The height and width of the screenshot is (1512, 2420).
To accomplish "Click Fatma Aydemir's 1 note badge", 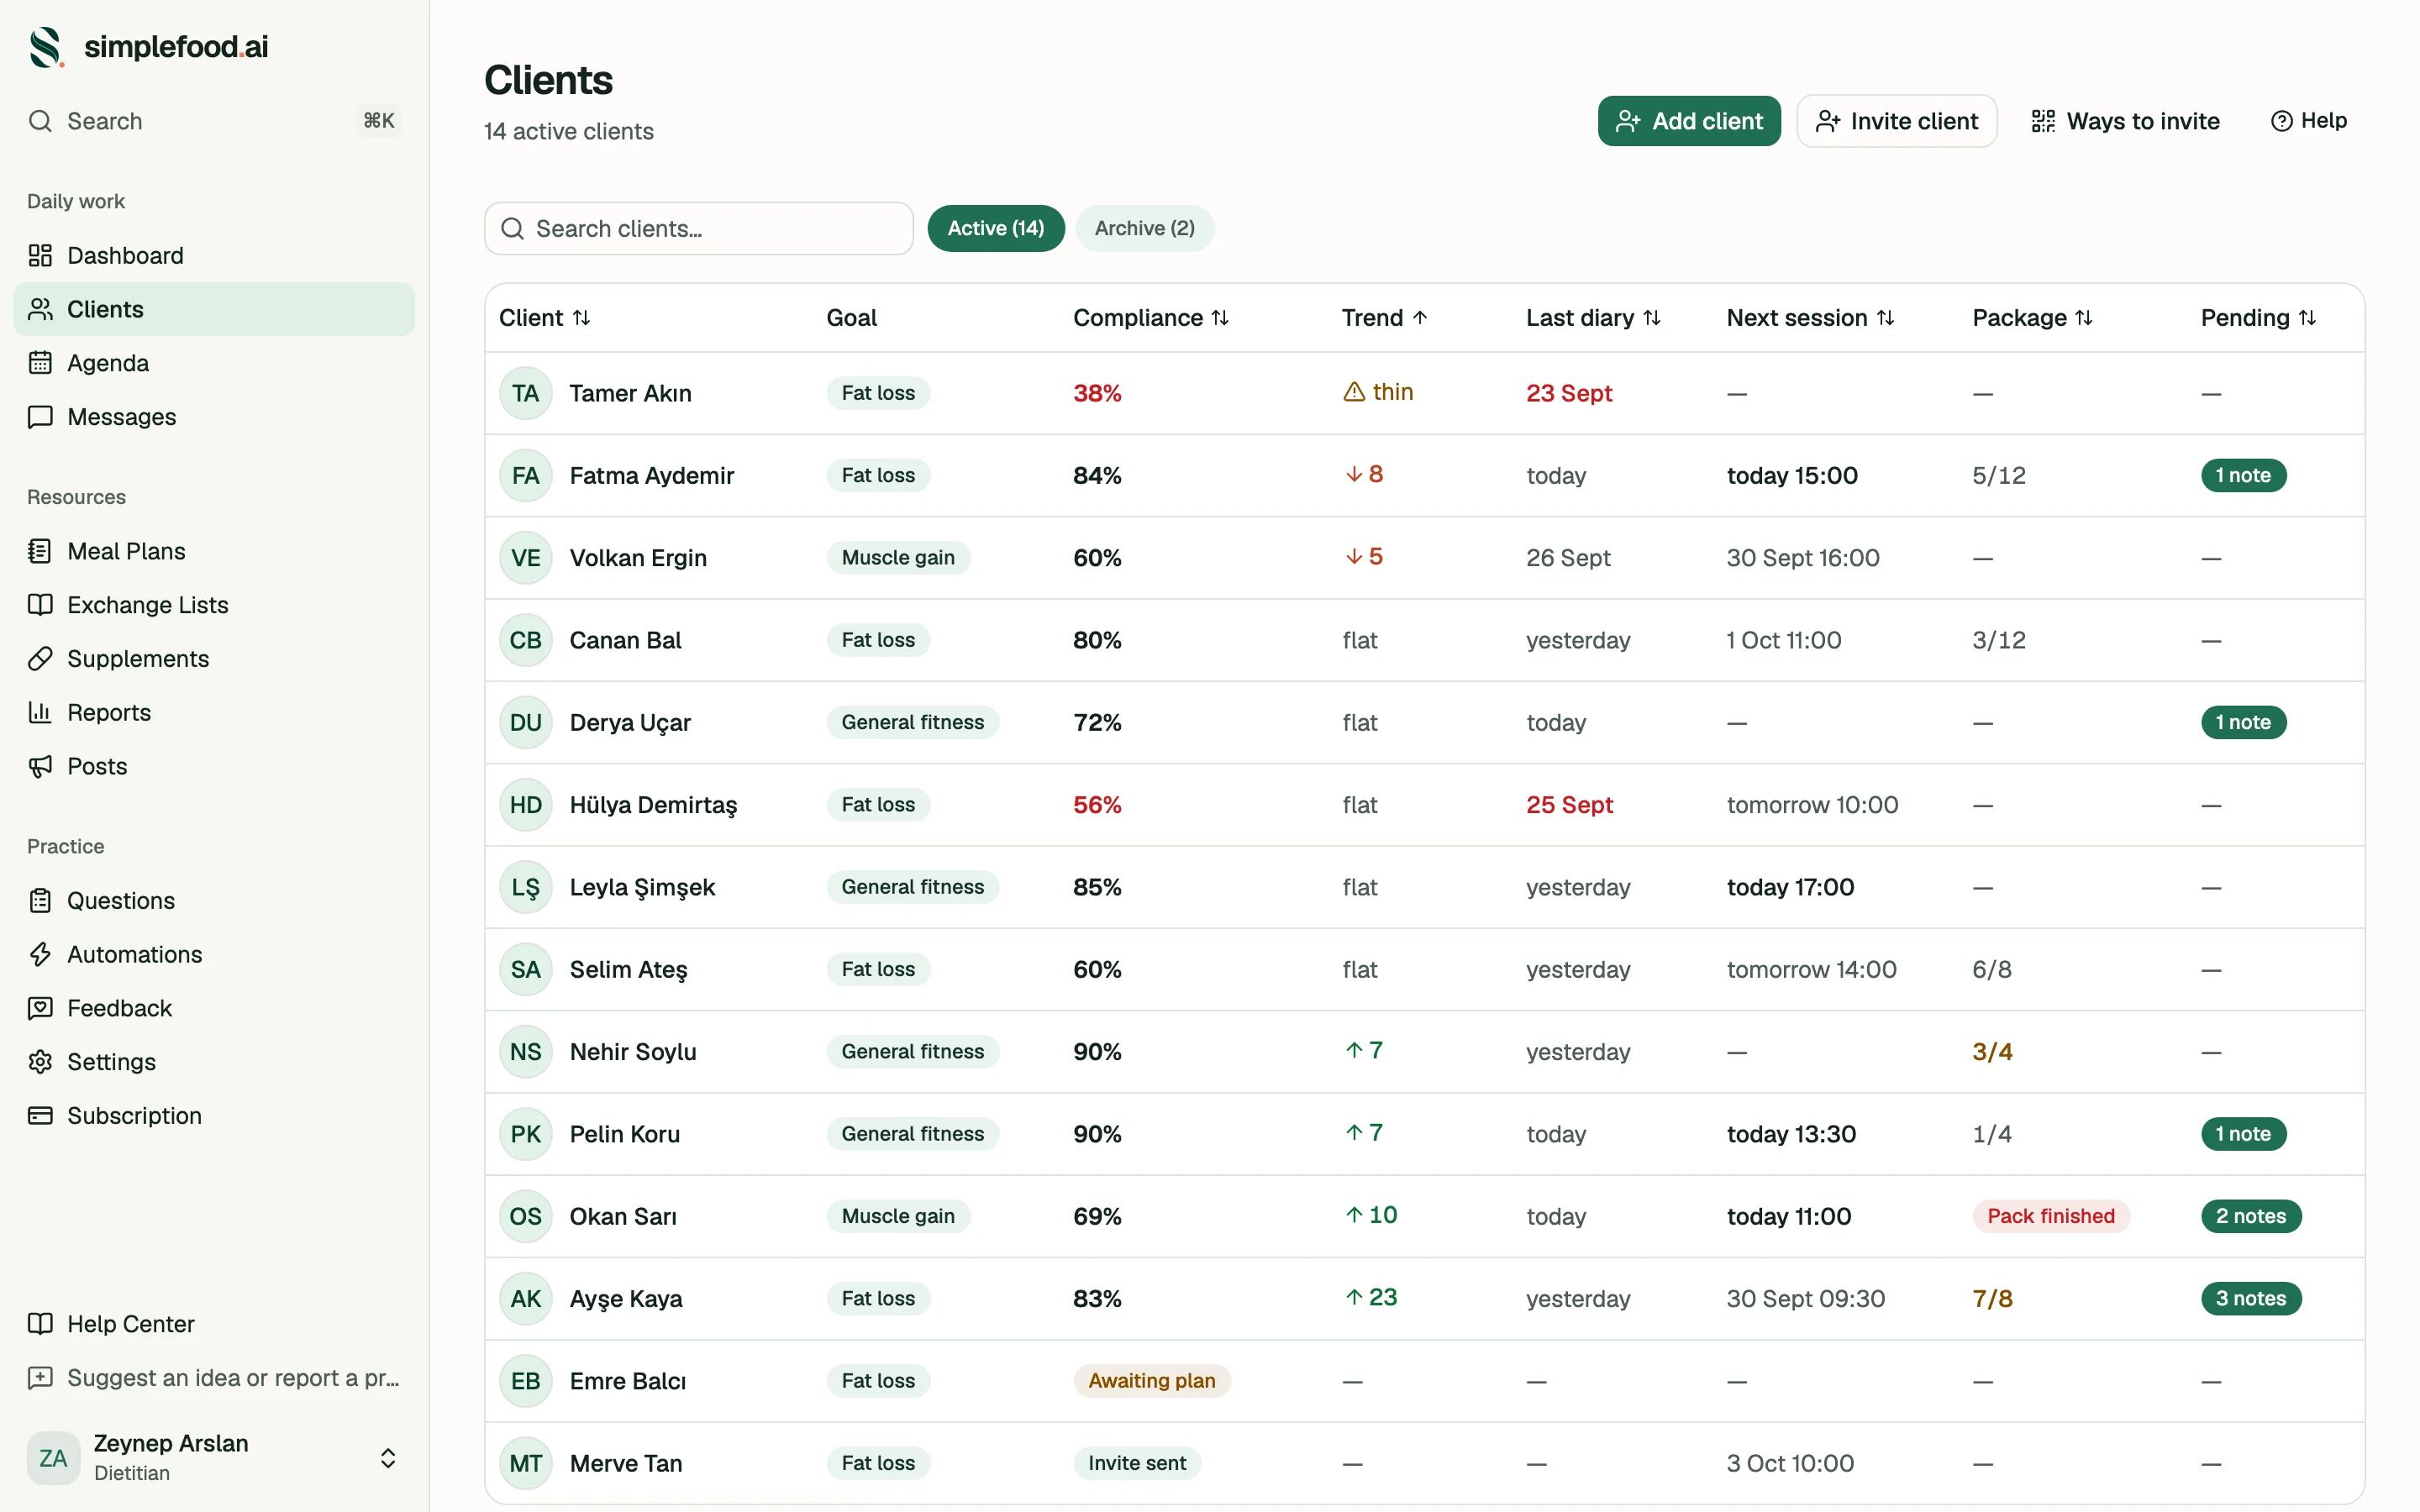I will 2244,475.
